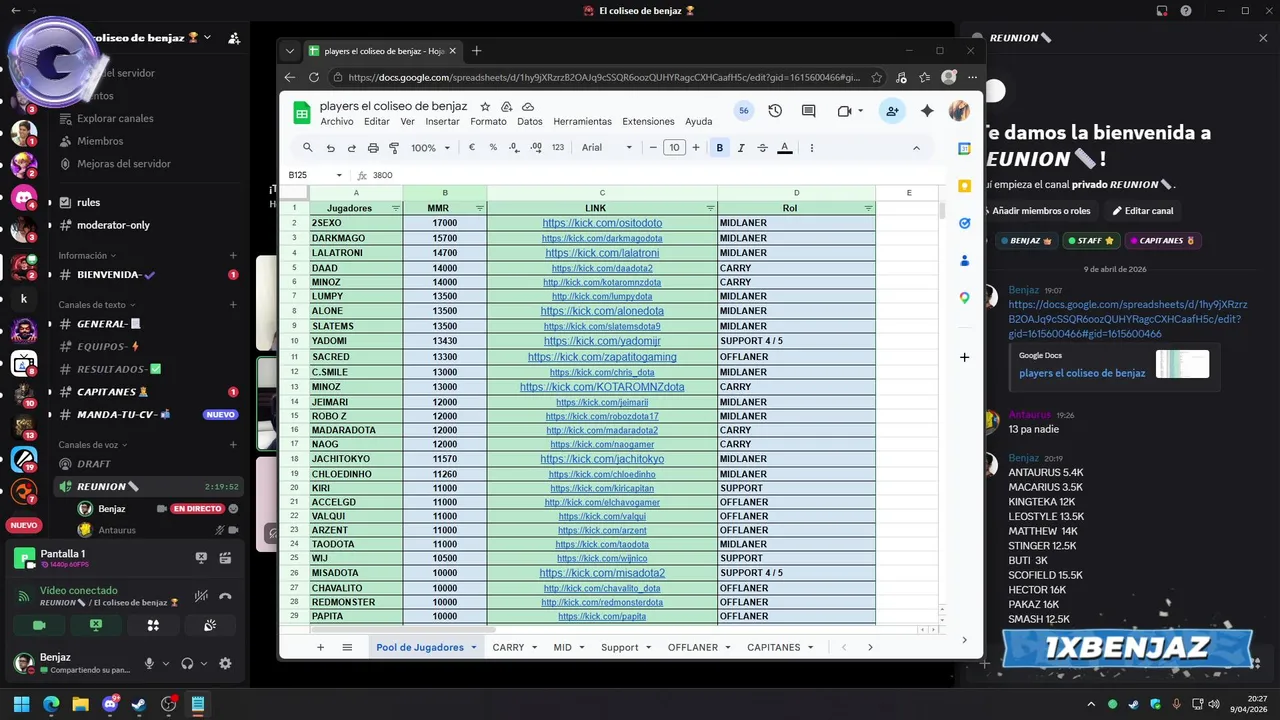Increase decimal places in toolbar
The width and height of the screenshot is (1280, 720).
(536, 148)
